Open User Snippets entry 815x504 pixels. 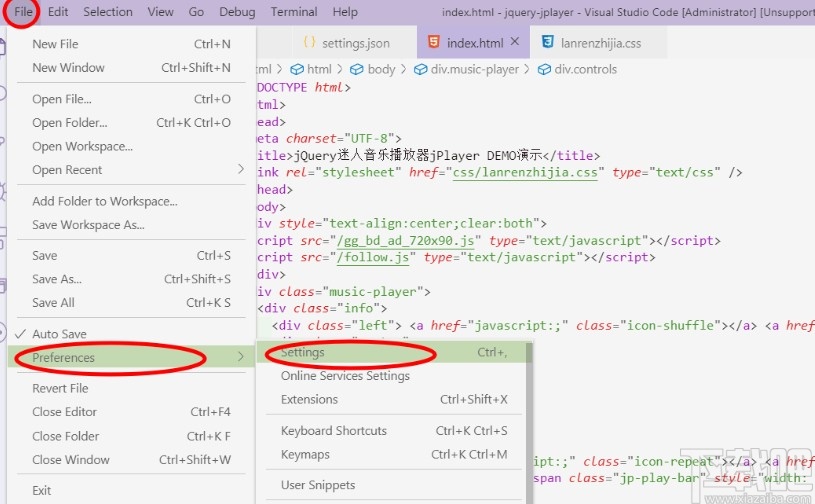[x=393, y=485]
